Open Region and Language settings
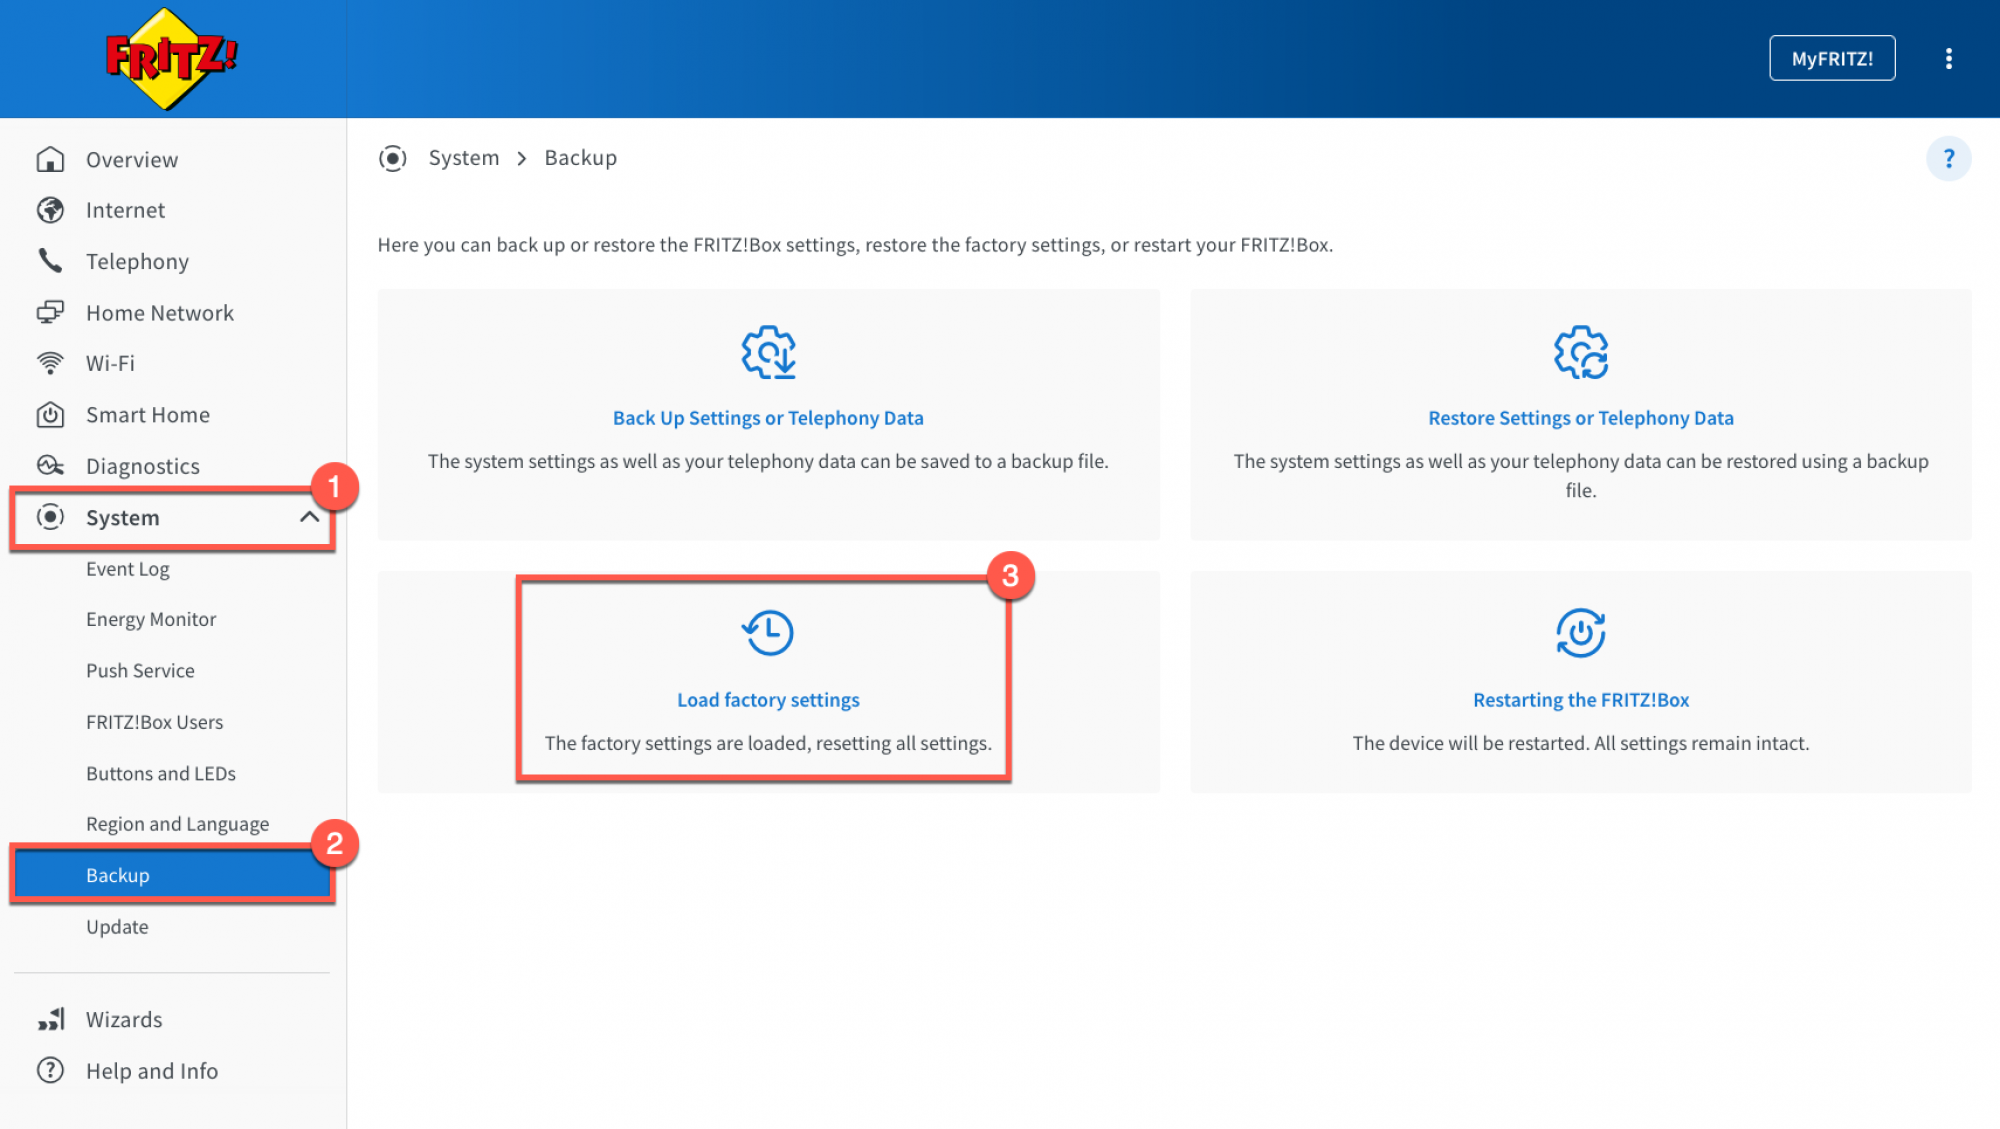2000x1129 pixels. [177, 824]
